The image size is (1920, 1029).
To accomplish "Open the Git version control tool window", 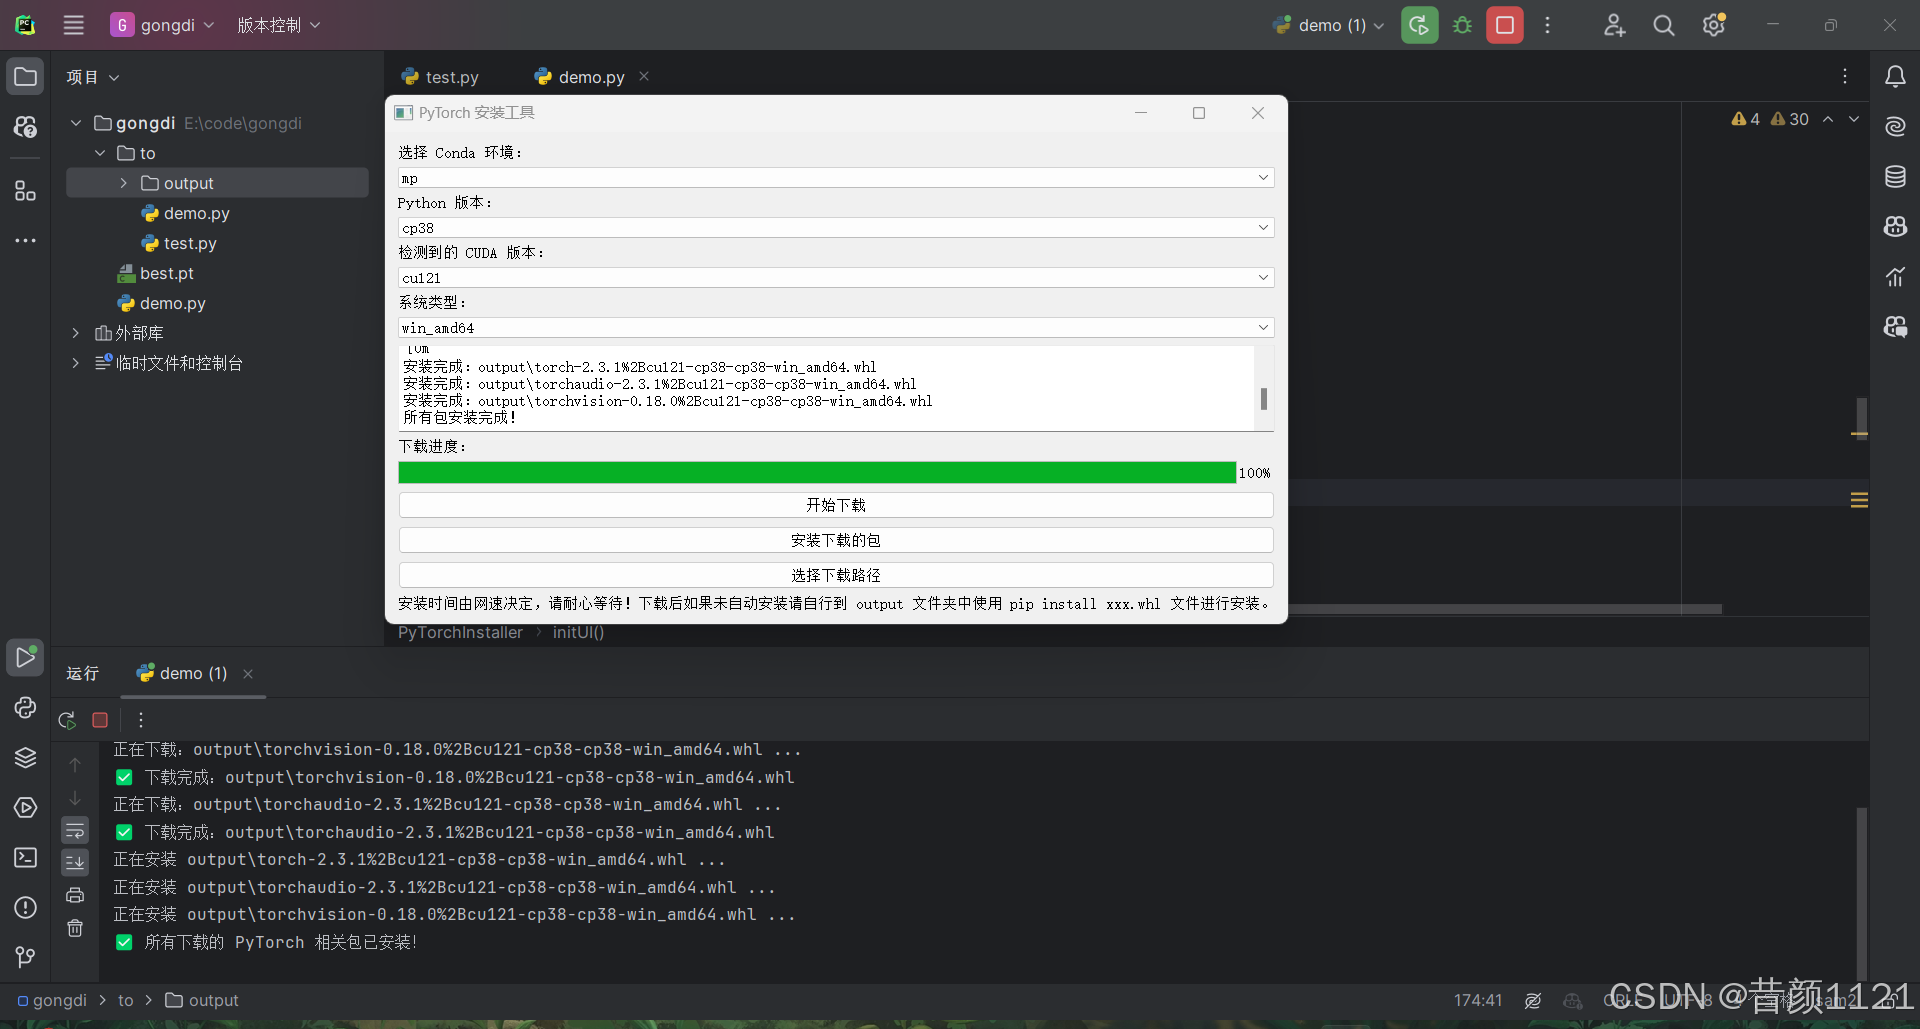I will coord(25,957).
